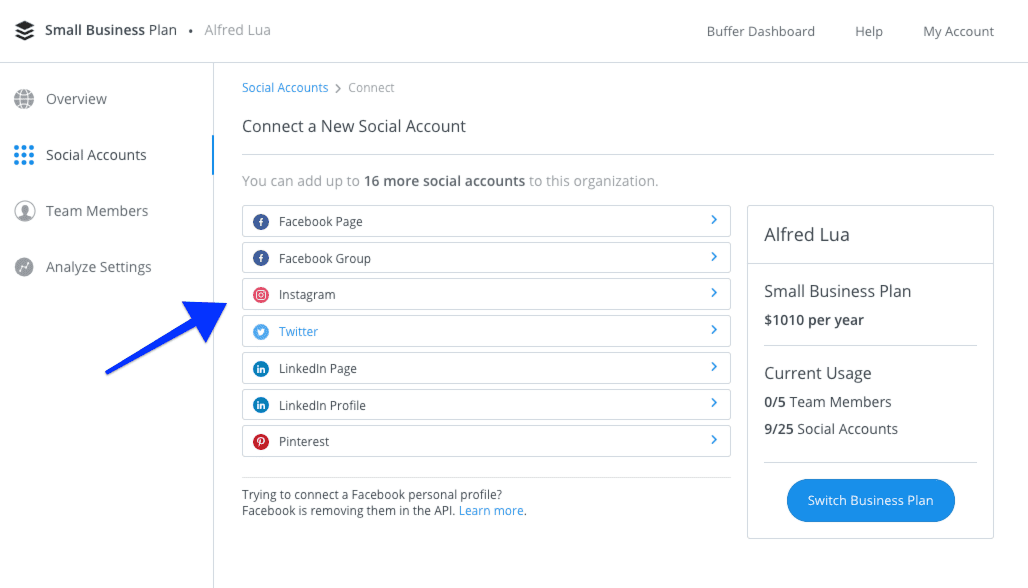Click the Pinterest logo icon
This screenshot has height=588, width=1028.
[x=261, y=442]
